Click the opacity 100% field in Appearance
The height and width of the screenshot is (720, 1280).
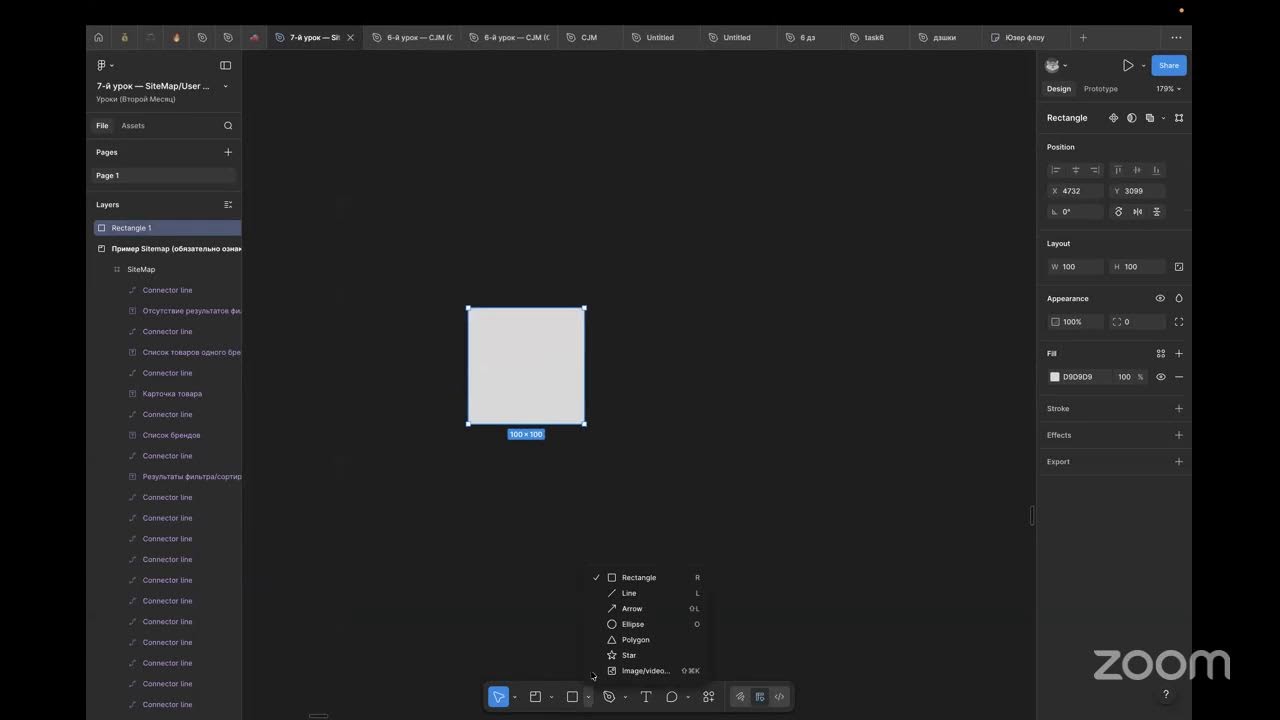1075,322
